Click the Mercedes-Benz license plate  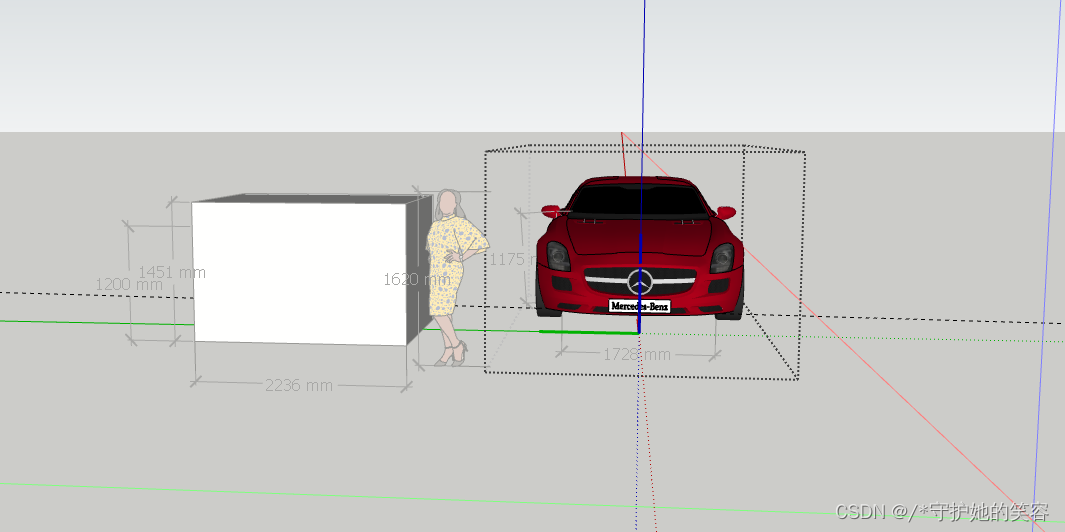pyautogui.click(x=639, y=306)
